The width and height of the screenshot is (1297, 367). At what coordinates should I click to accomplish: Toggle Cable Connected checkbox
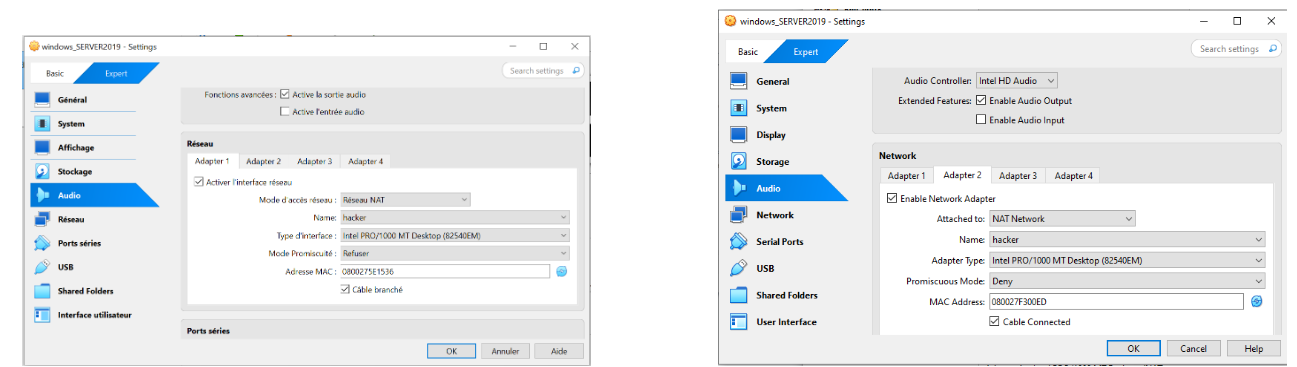pyautogui.click(x=994, y=322)
